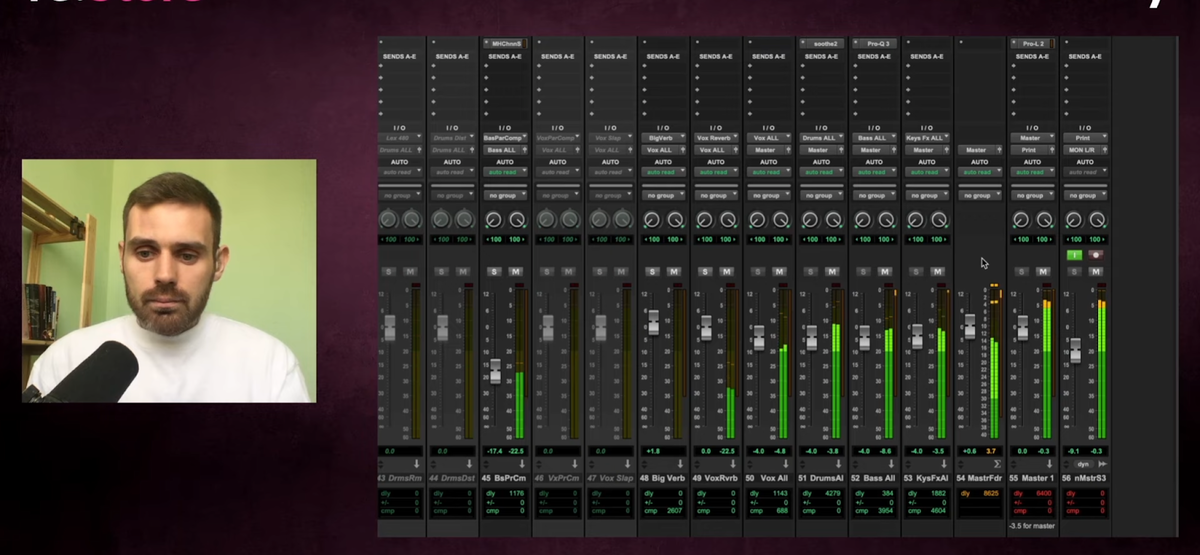Open BigVerb input selector dropdown

[662, 138]
